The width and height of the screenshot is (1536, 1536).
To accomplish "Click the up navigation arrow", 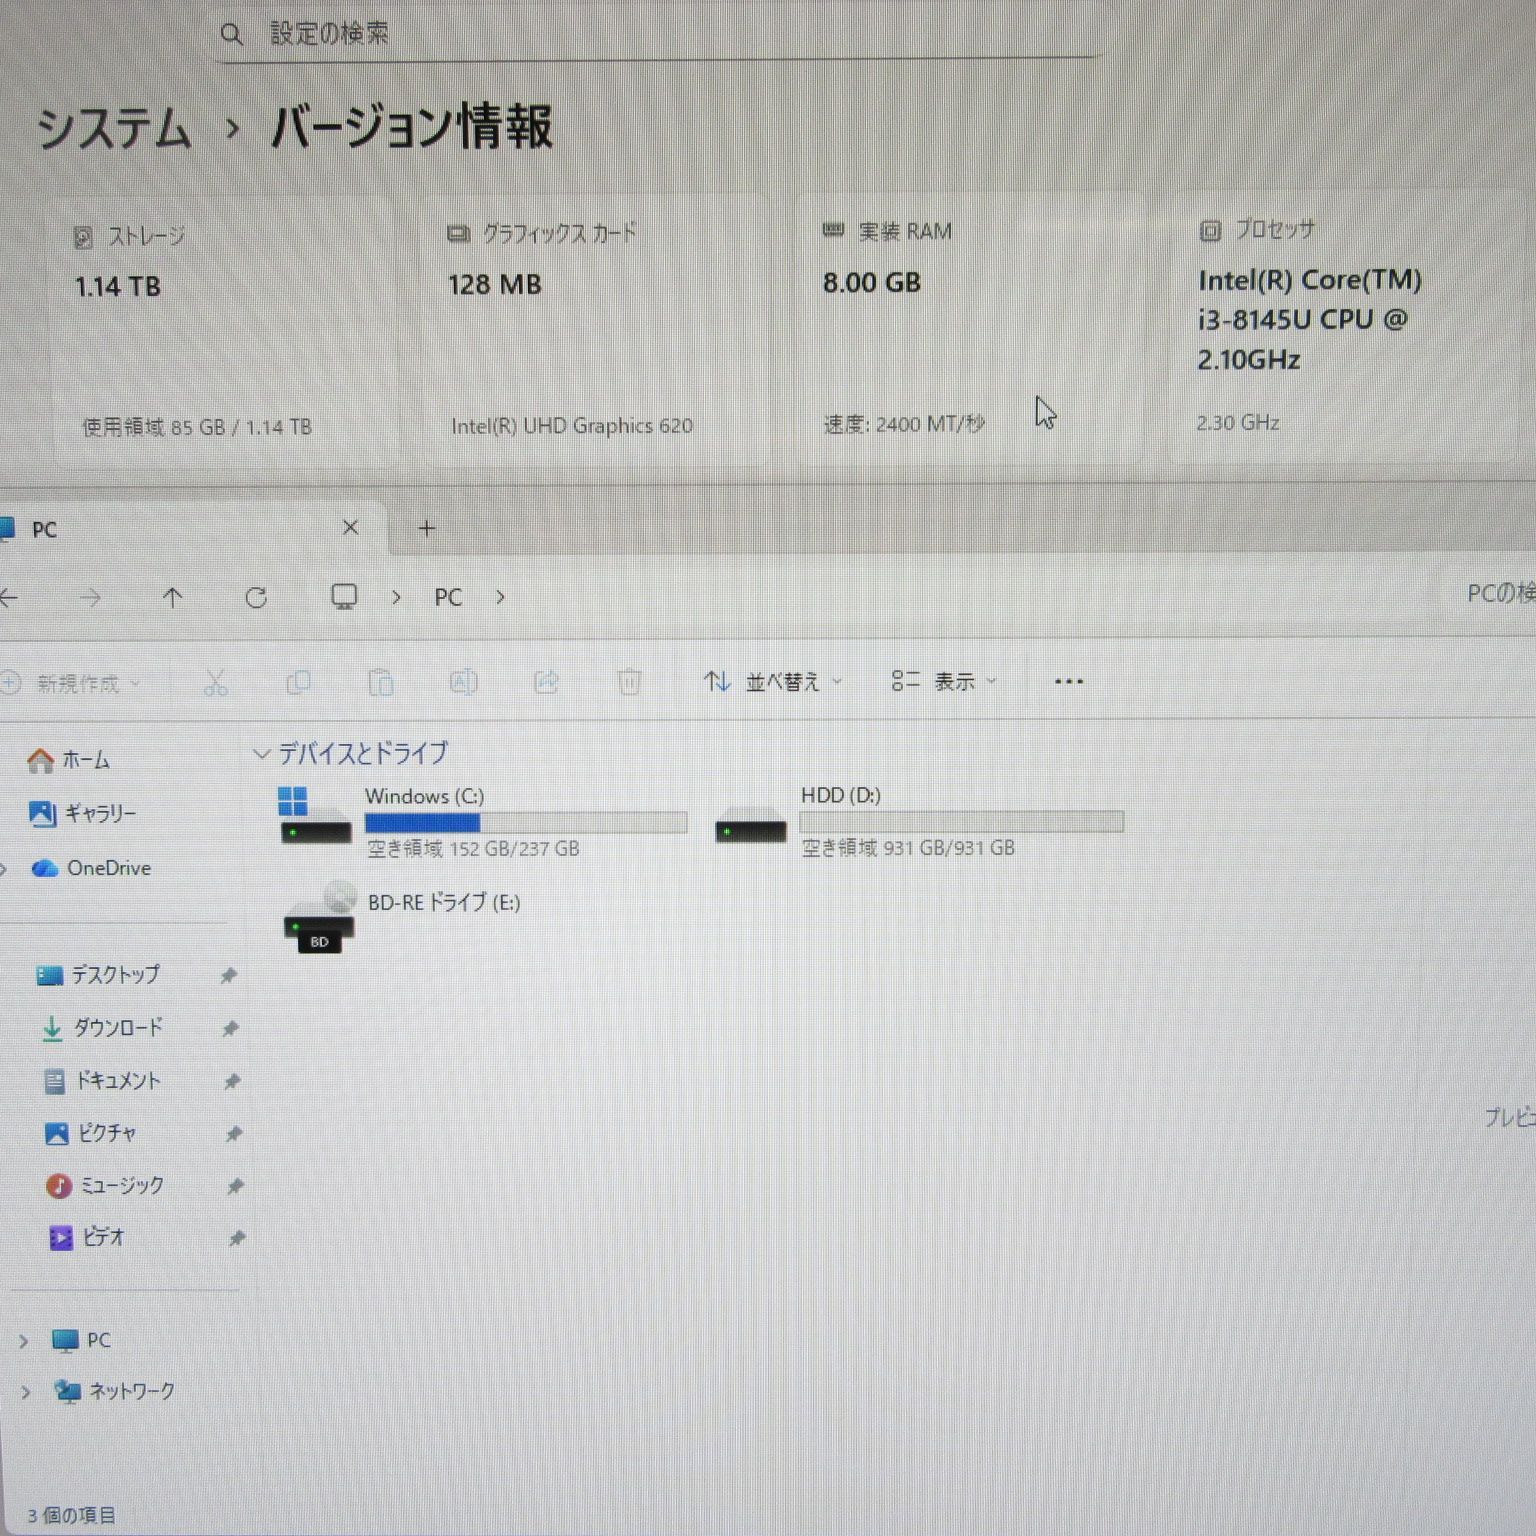I will 172,597.
